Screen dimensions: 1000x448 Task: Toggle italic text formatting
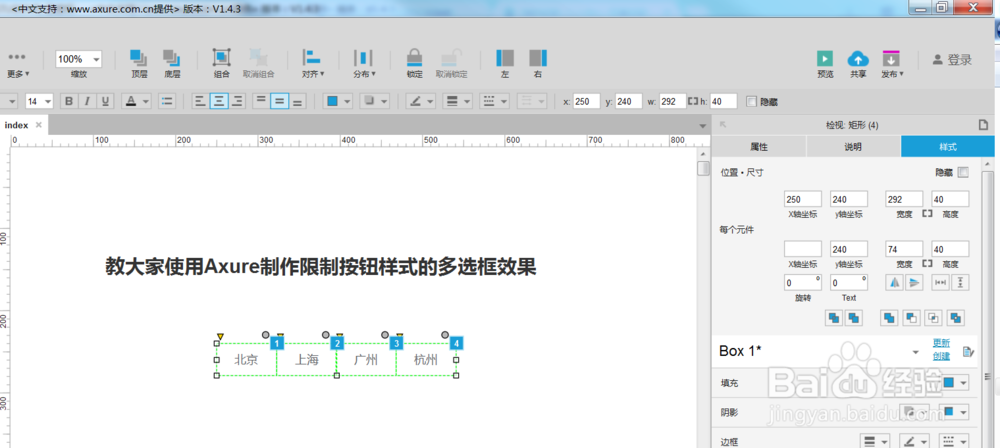[x=87, y=101]
